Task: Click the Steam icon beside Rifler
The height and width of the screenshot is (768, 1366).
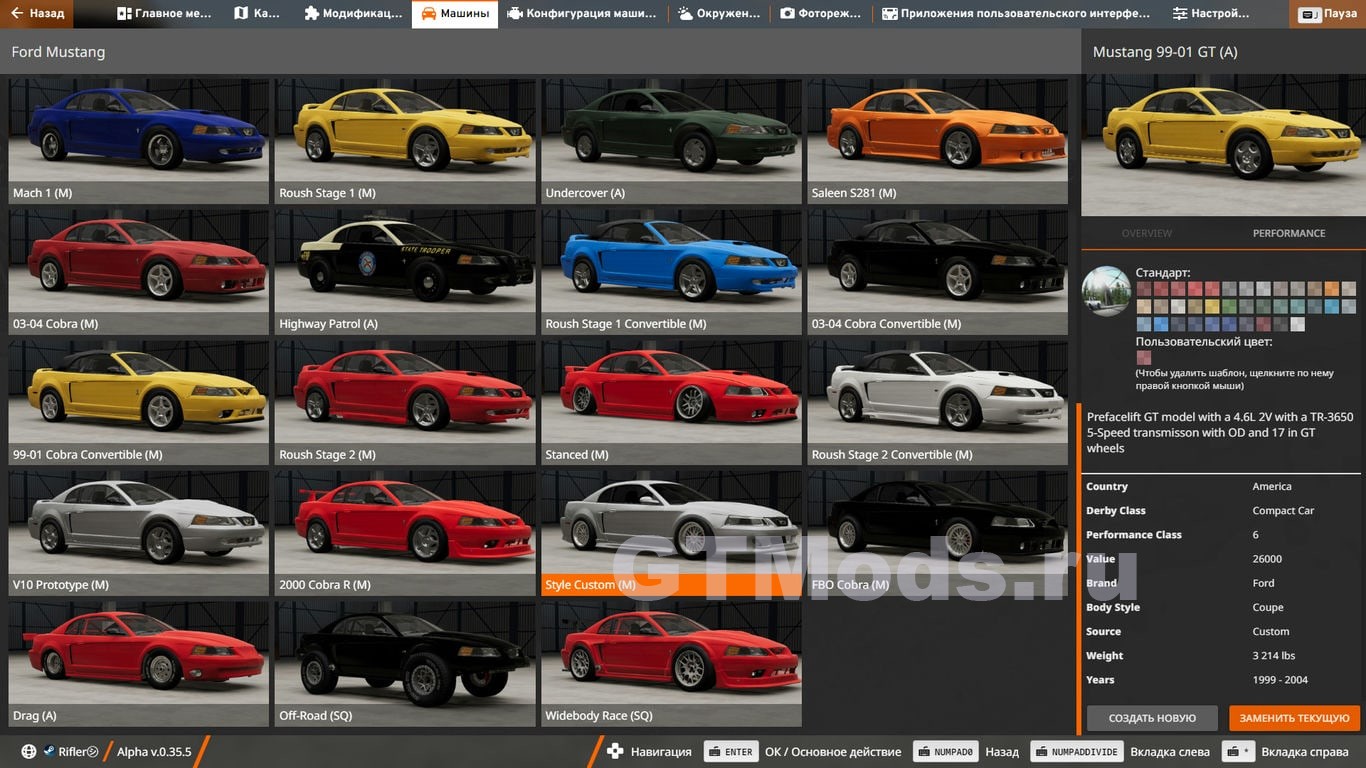Action: coord(48,752)
